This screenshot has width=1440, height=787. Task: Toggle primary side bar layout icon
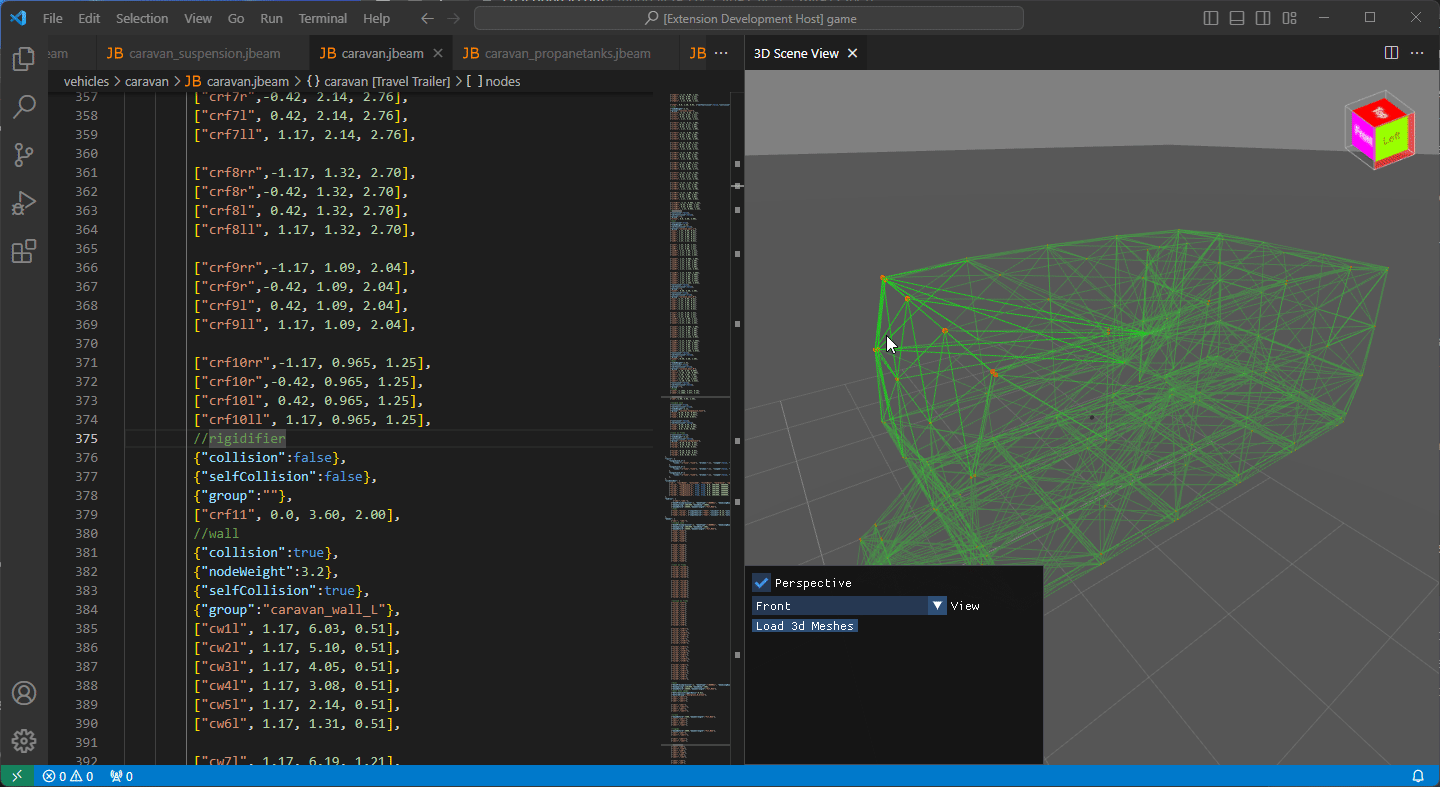(x=1211, y=18)
